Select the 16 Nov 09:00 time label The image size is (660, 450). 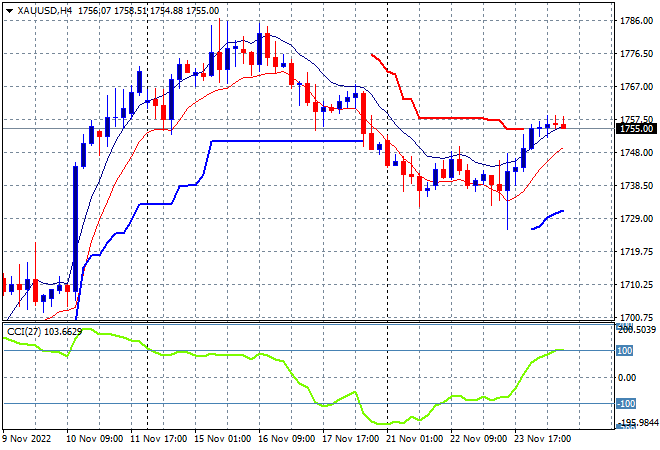pos(286,439)
